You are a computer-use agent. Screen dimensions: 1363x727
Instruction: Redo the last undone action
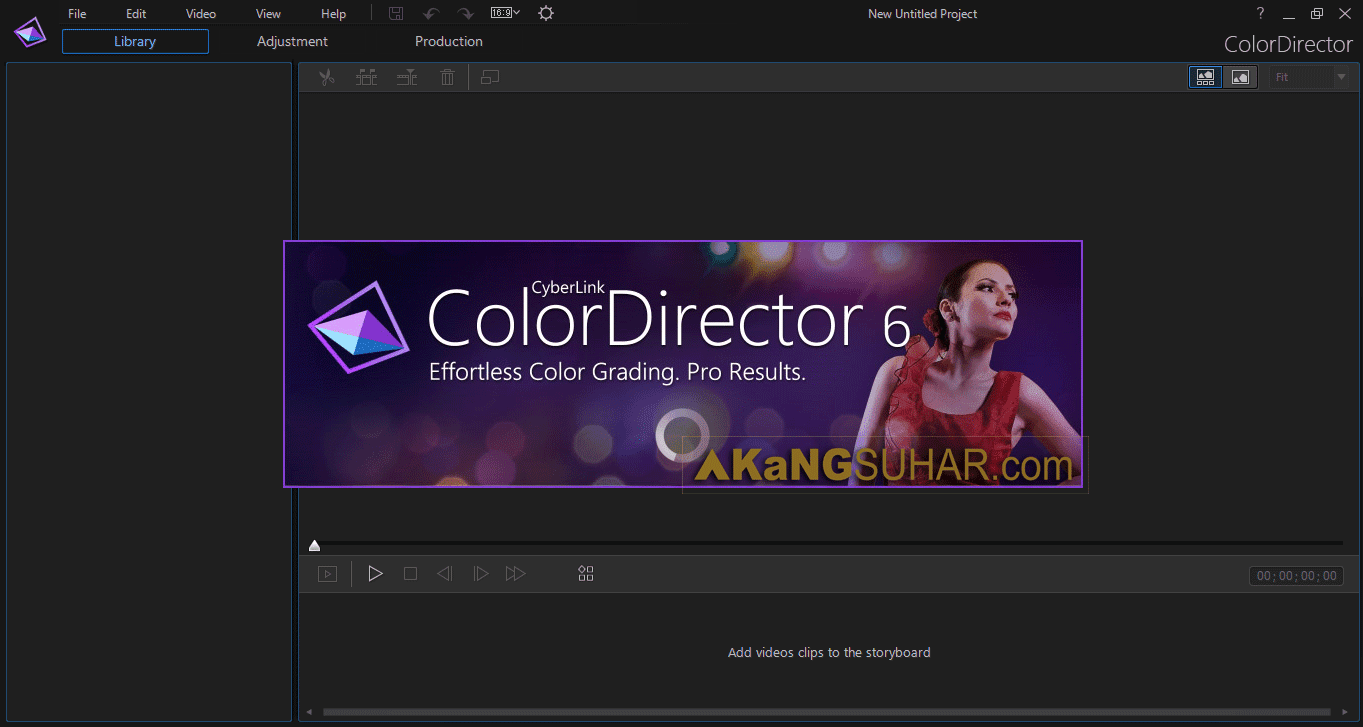[465, 14]
